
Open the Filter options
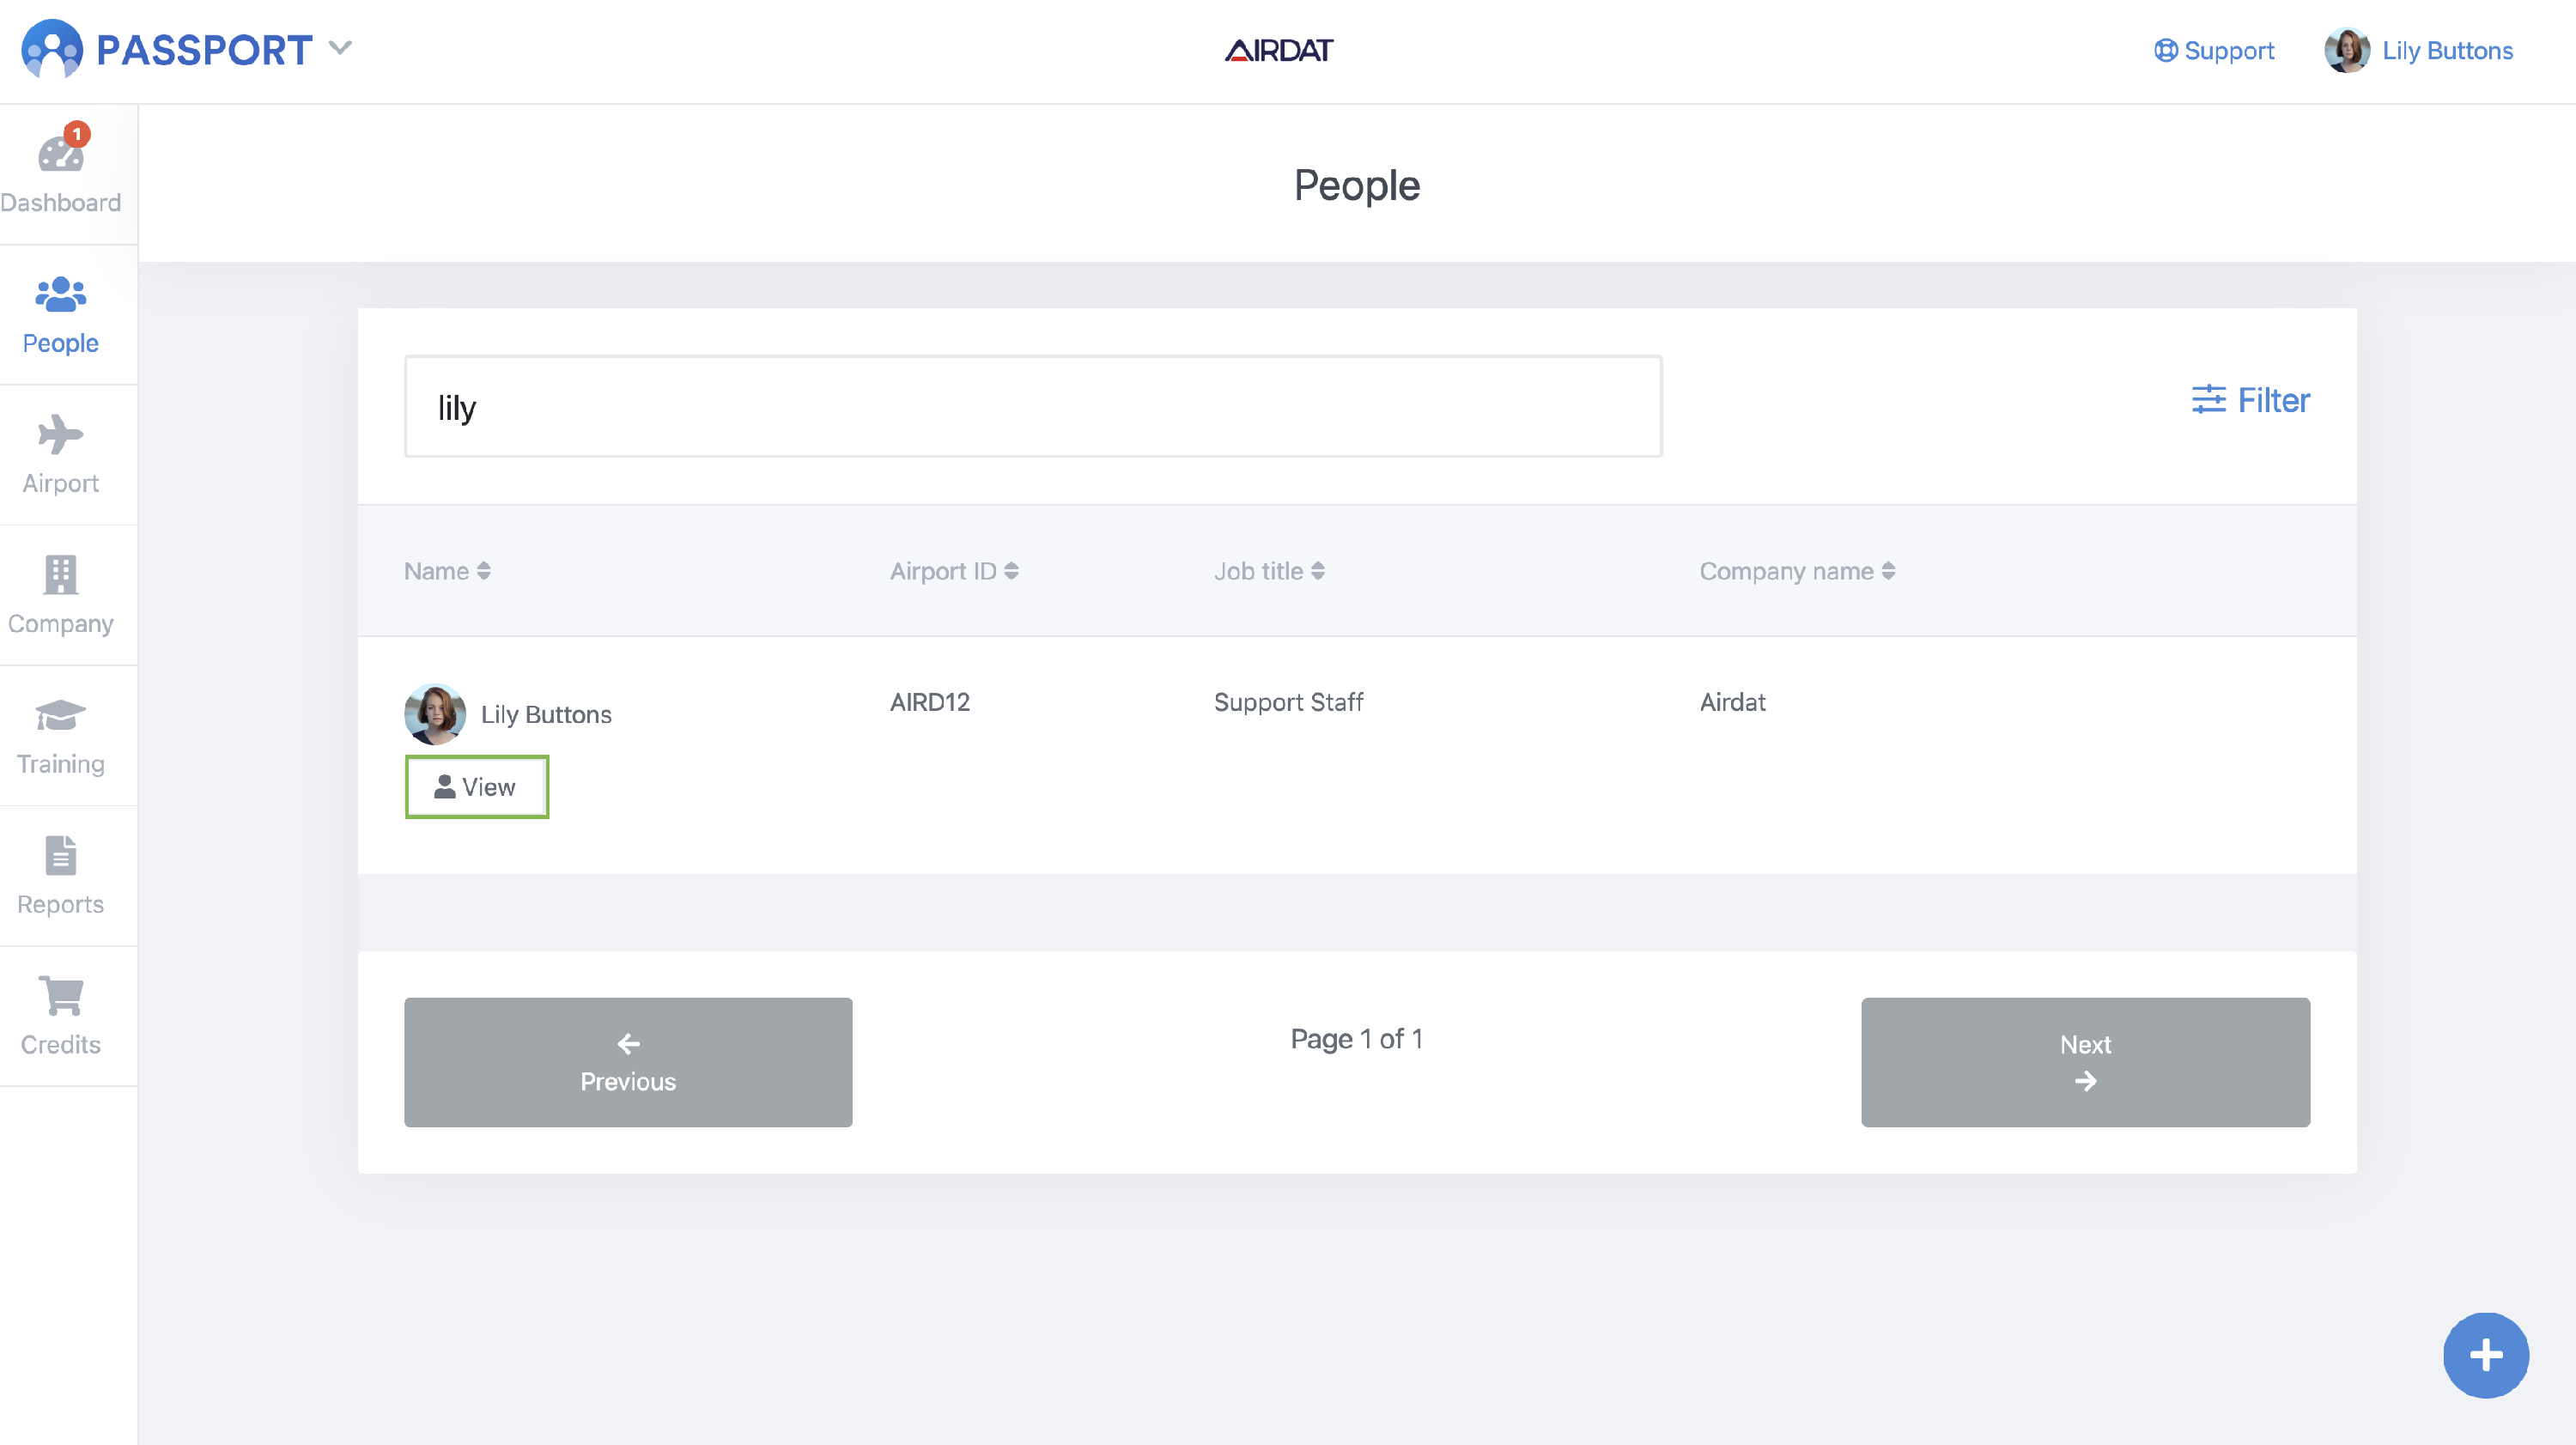[2250, 400]
